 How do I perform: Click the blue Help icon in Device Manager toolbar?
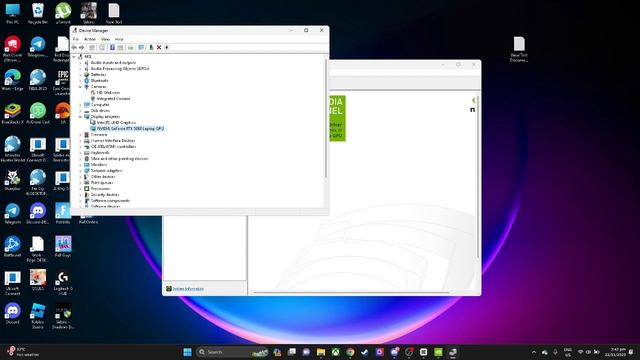[112, 48]
